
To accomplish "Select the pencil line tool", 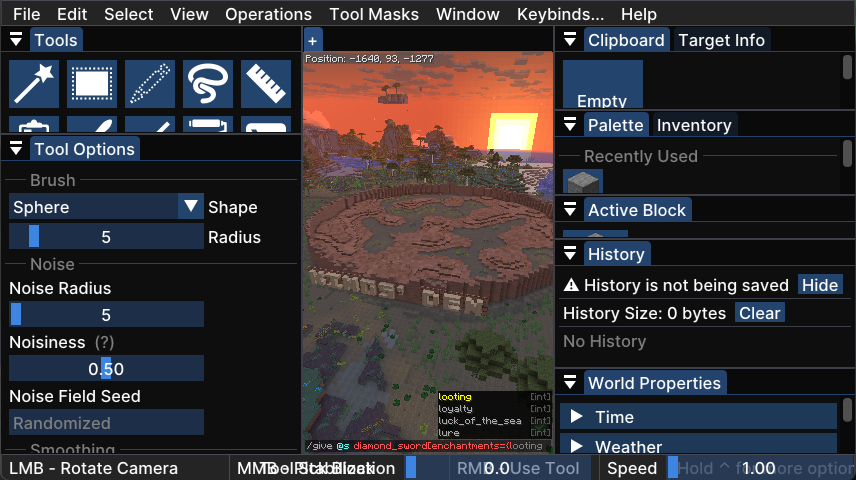I will [150, 84].
